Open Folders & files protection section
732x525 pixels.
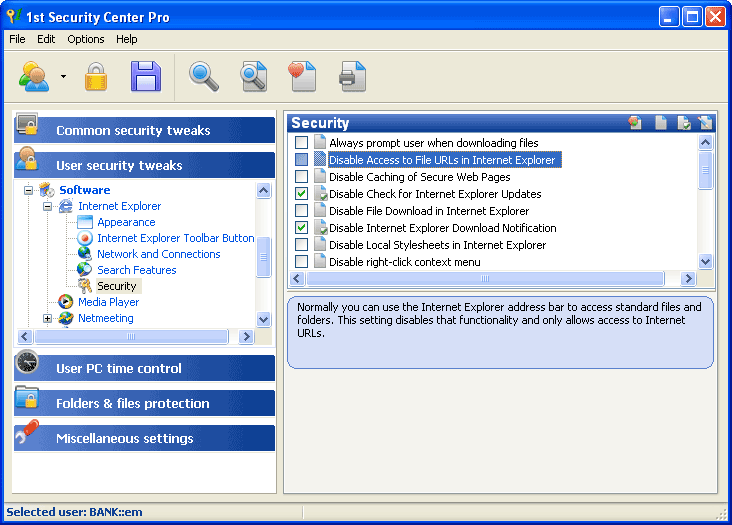point(144,403)
